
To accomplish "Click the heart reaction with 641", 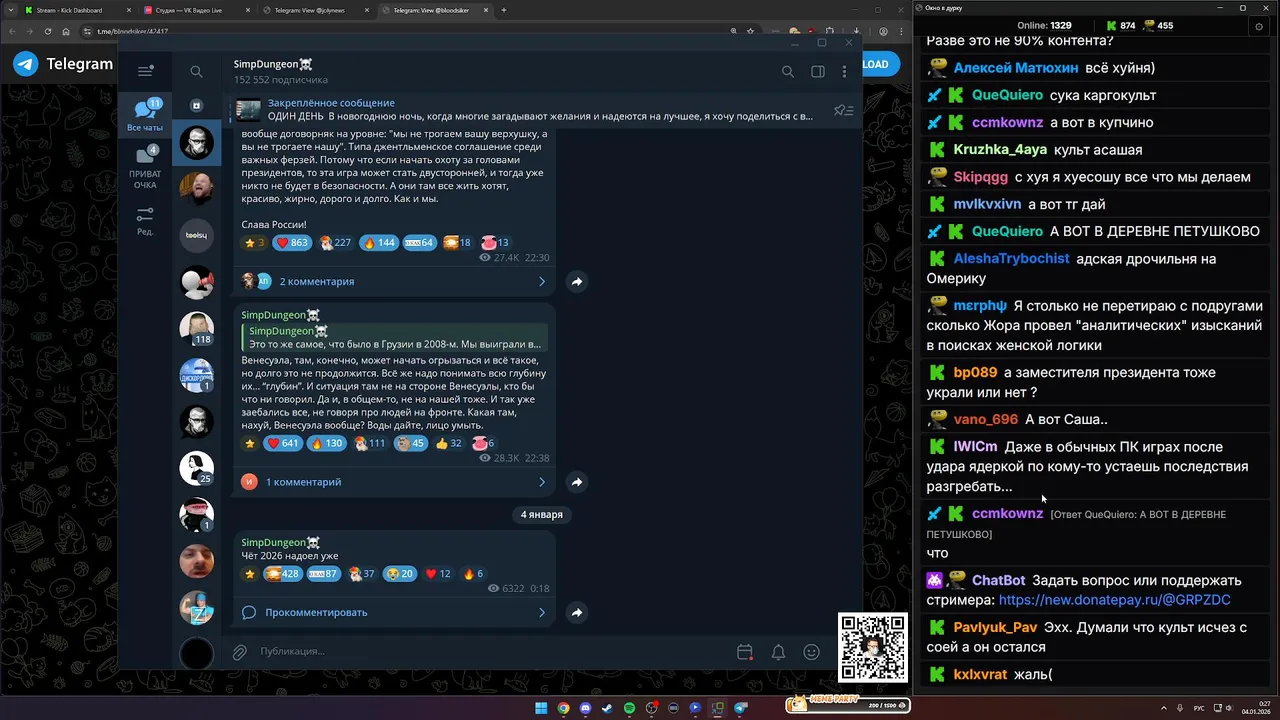I will pyautogui.click(x=283, y=443).
